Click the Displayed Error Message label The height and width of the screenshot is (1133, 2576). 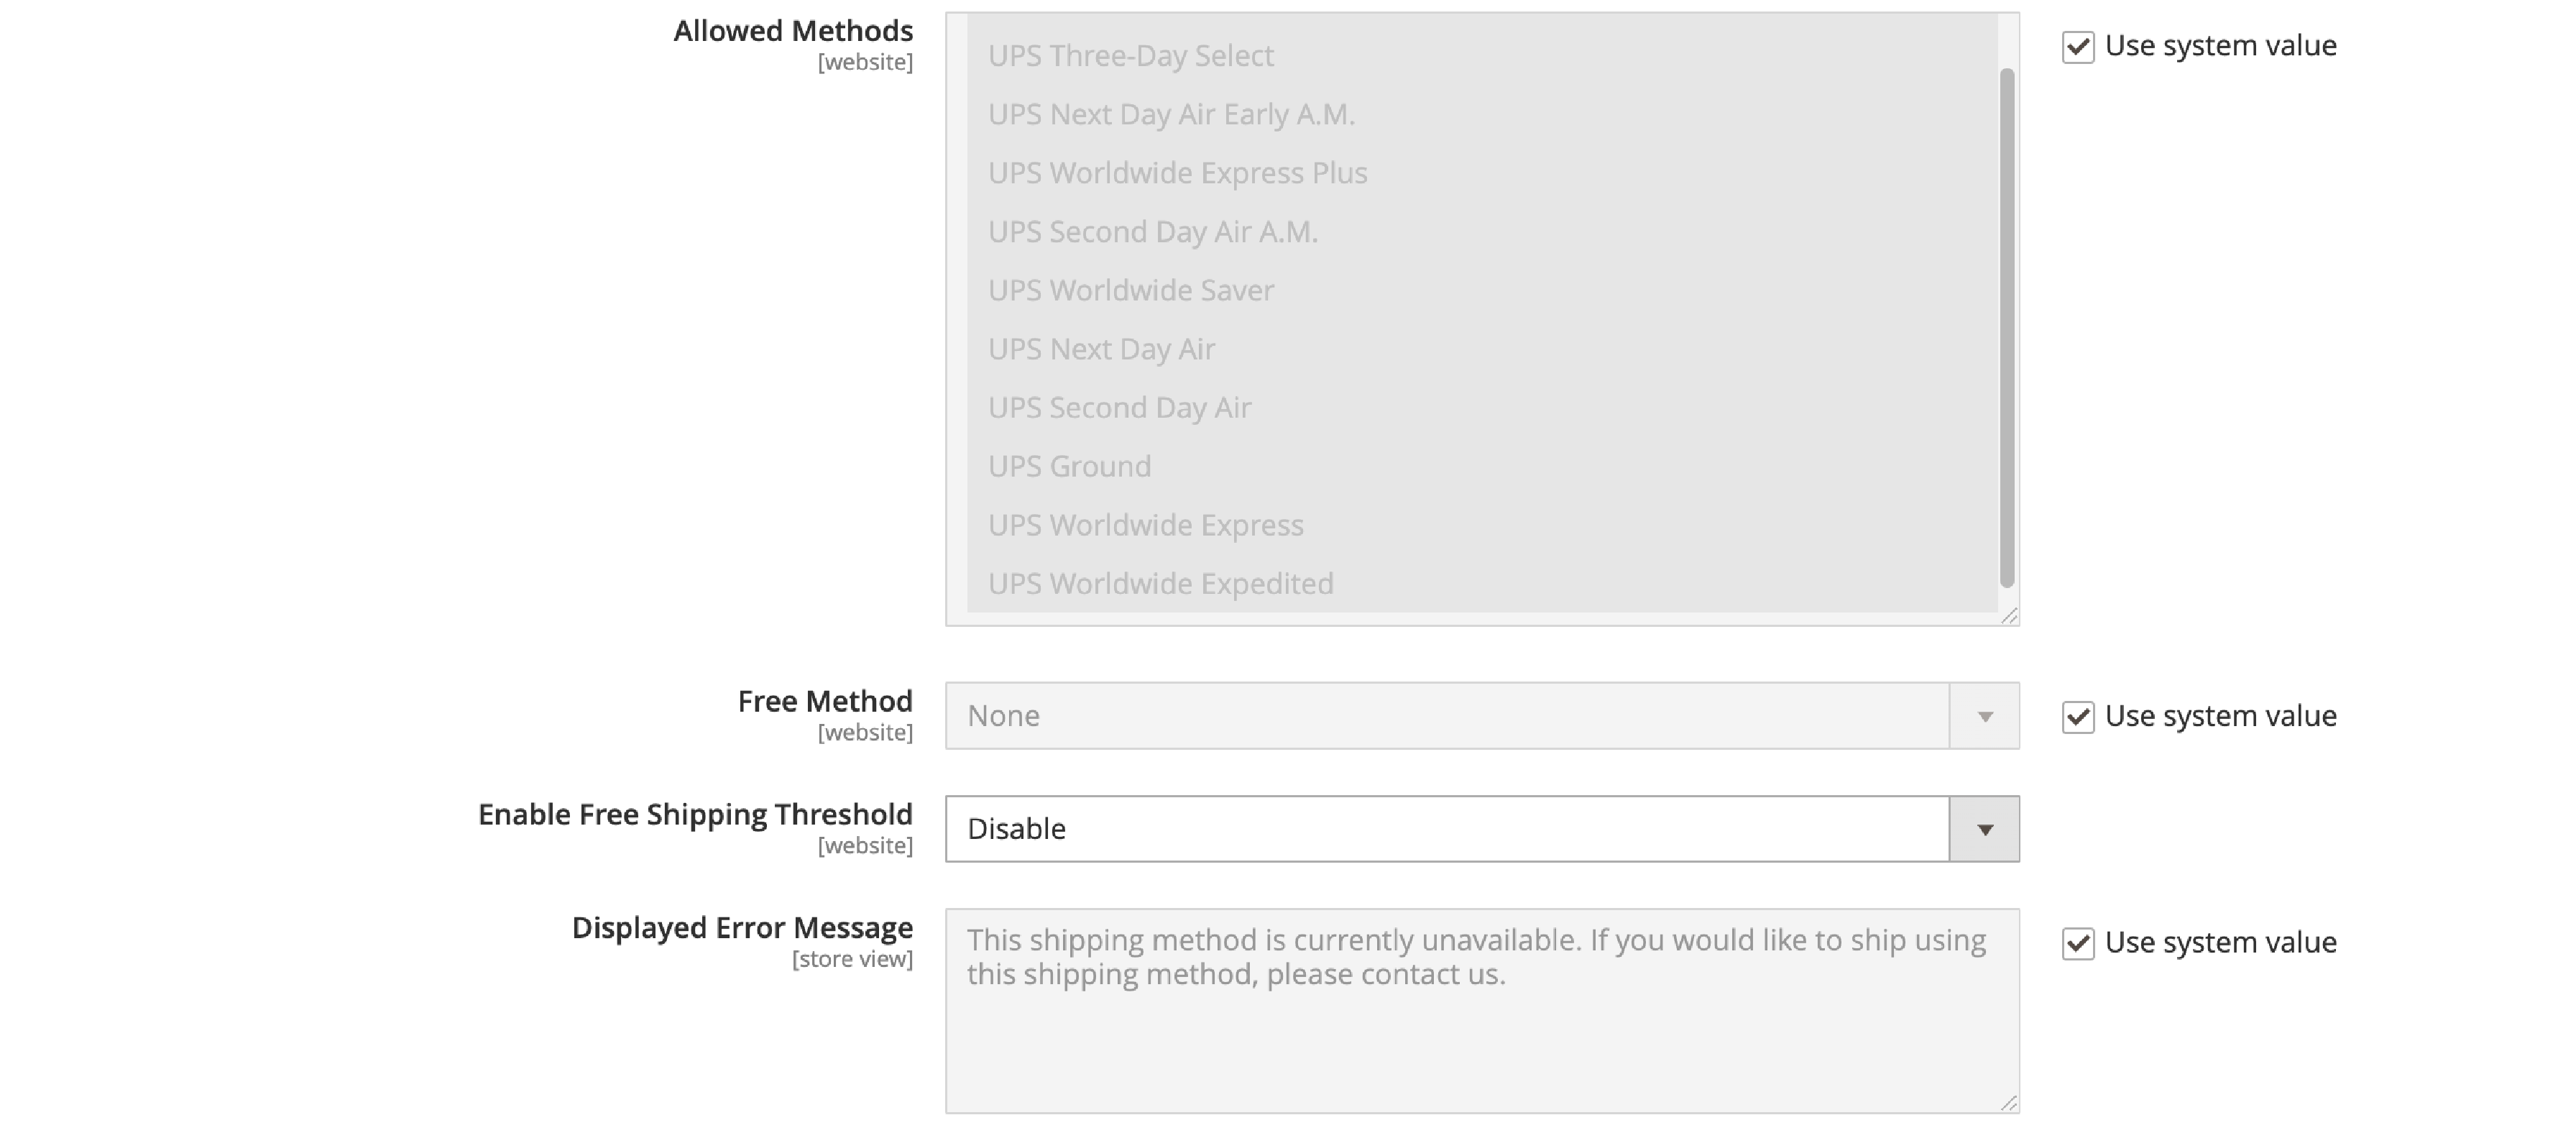click(x=742, y=928)
